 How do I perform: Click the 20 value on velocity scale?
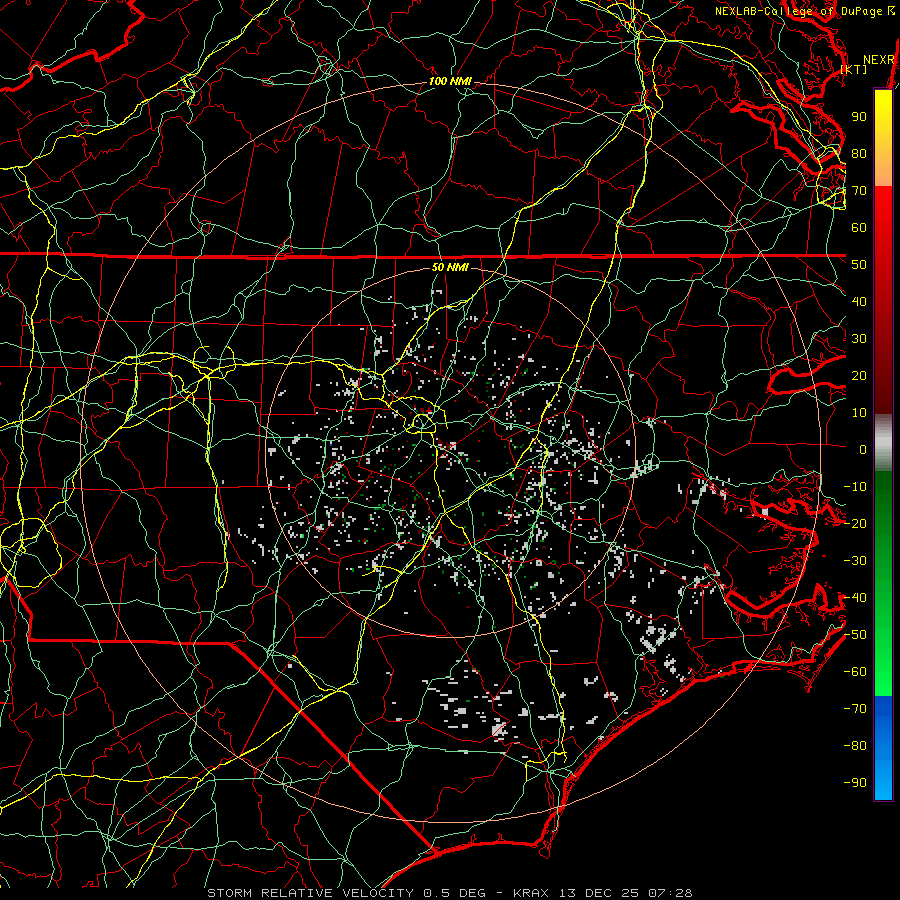pos(859,375)
